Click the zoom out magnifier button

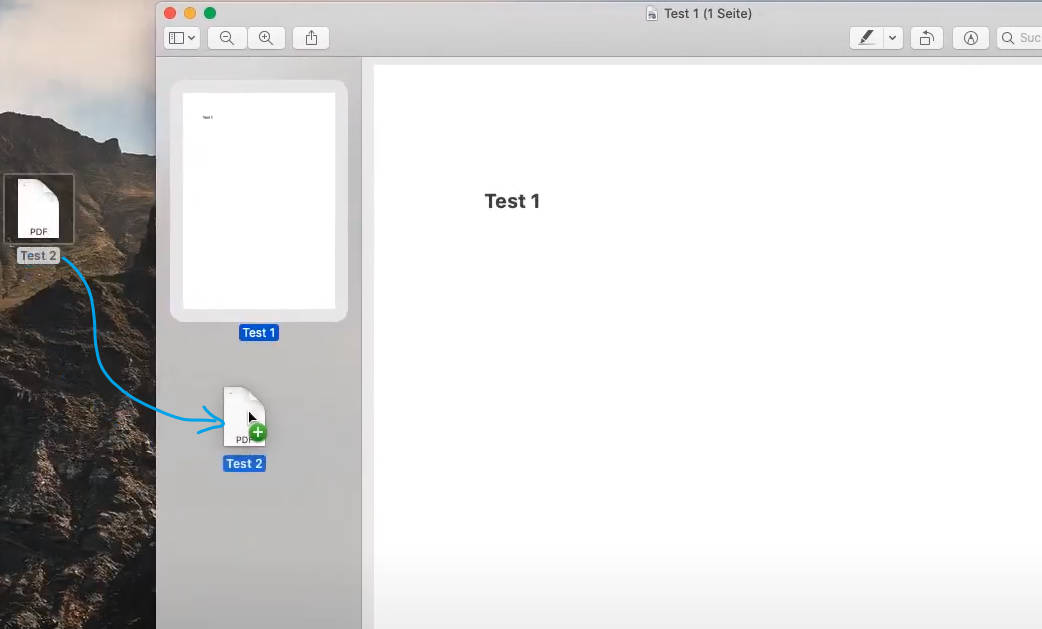pyautogui.click(x=227, y=38)
